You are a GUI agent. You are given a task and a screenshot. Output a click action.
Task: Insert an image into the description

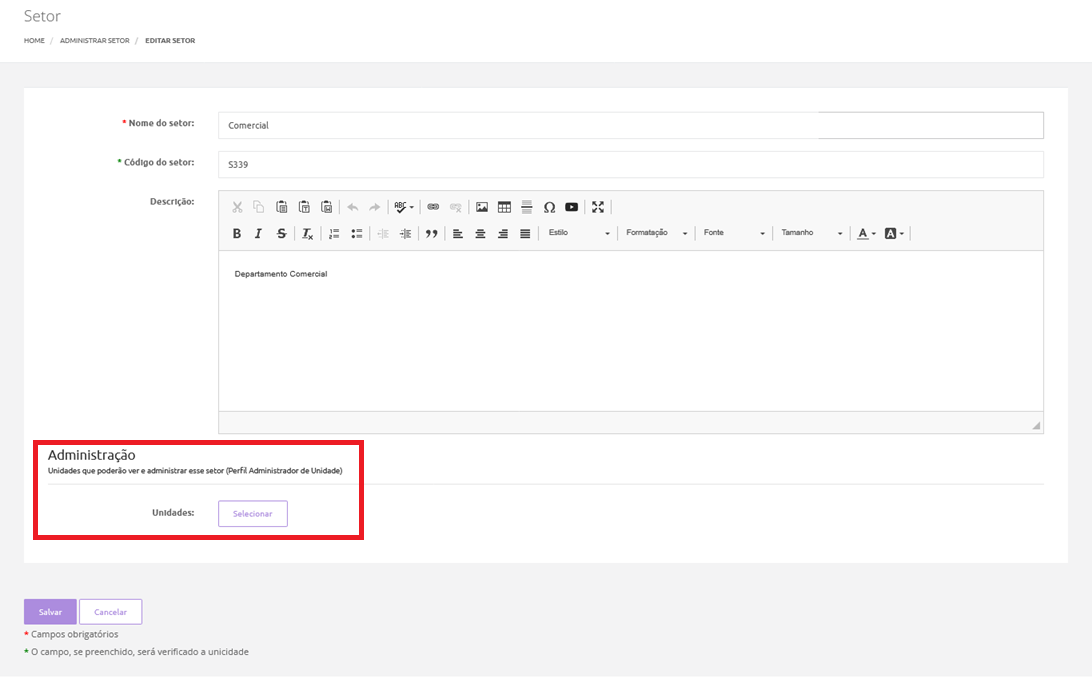(x=482, y=207)
